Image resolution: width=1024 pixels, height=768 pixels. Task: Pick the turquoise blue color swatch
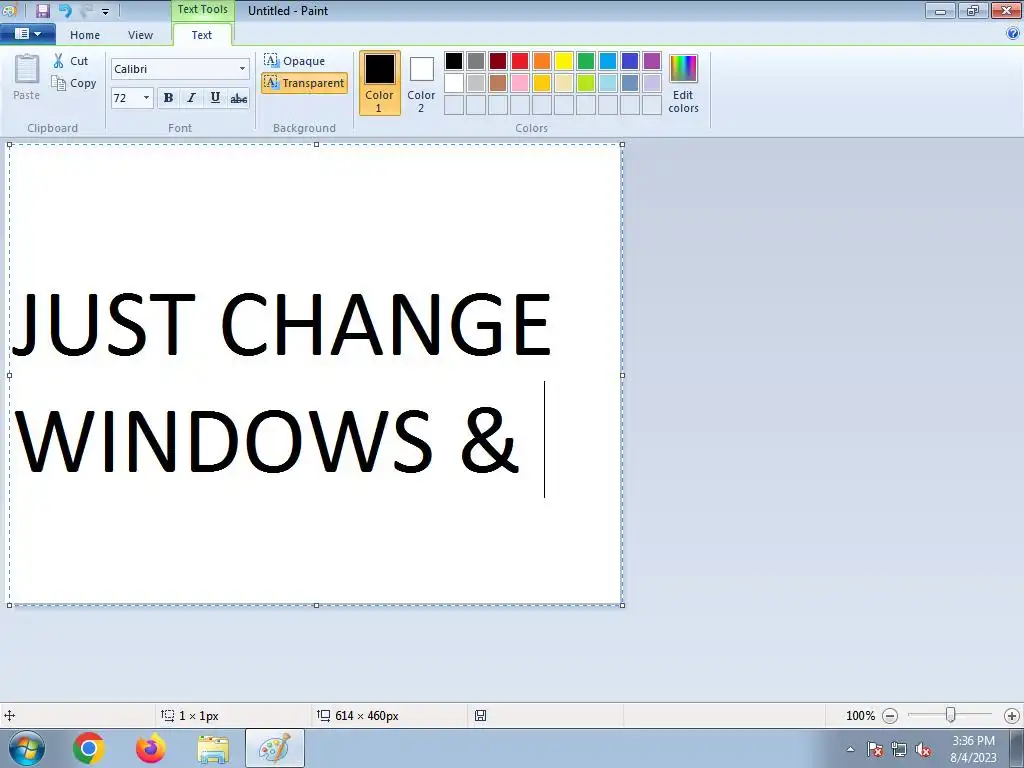pyautogui.click(x=608, y=61)
